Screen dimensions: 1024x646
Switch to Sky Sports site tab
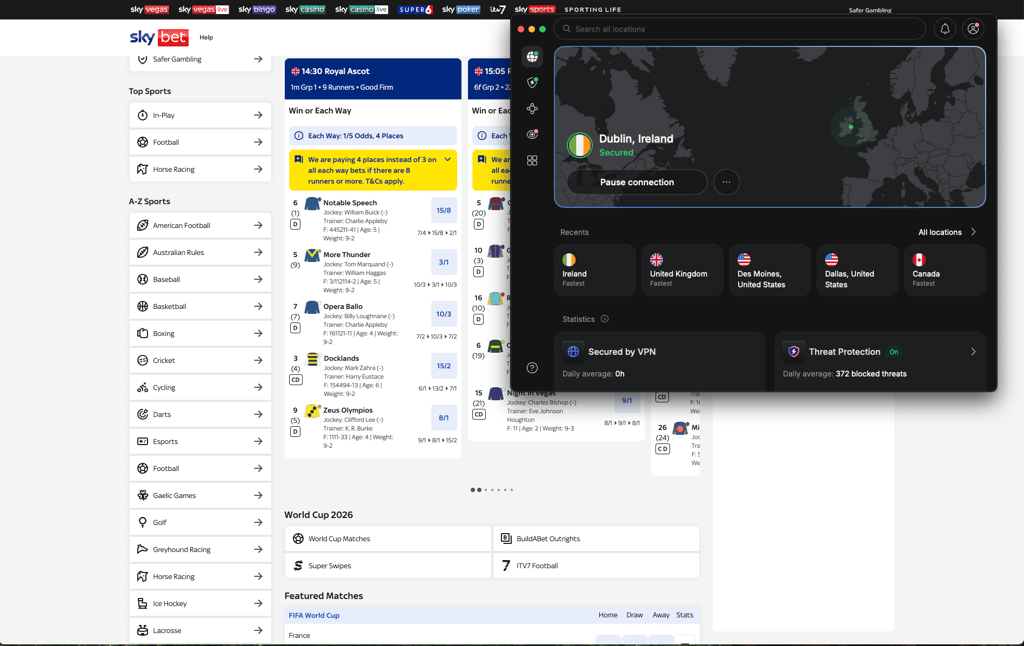coord(535,9)
